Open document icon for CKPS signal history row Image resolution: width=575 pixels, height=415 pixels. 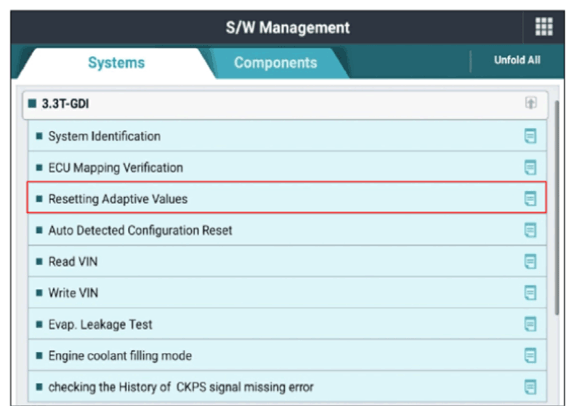530,387
